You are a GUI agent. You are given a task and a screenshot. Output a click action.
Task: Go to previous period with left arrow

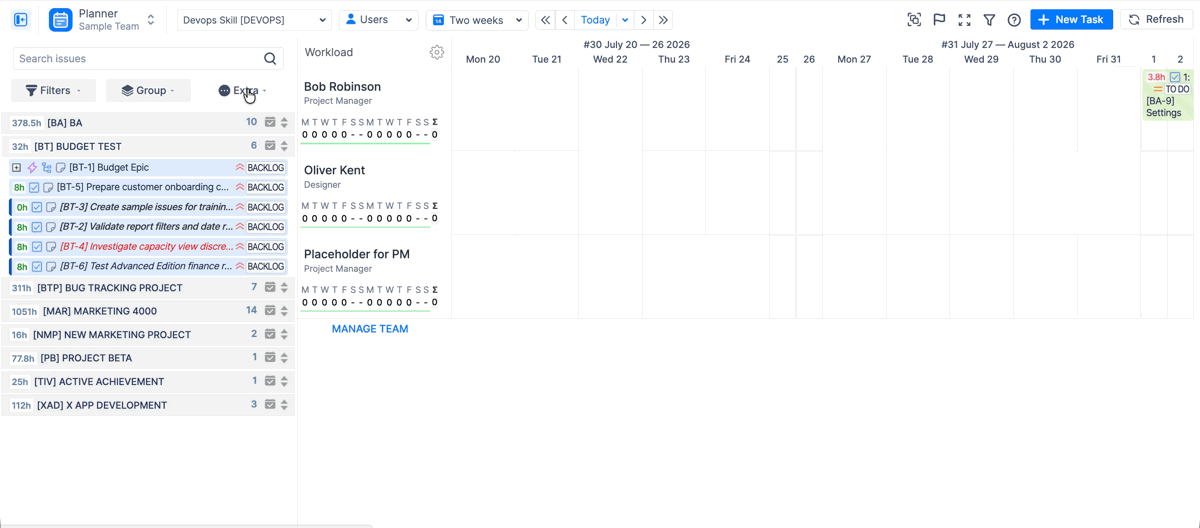pyautogui.click(x=565, y=20)
